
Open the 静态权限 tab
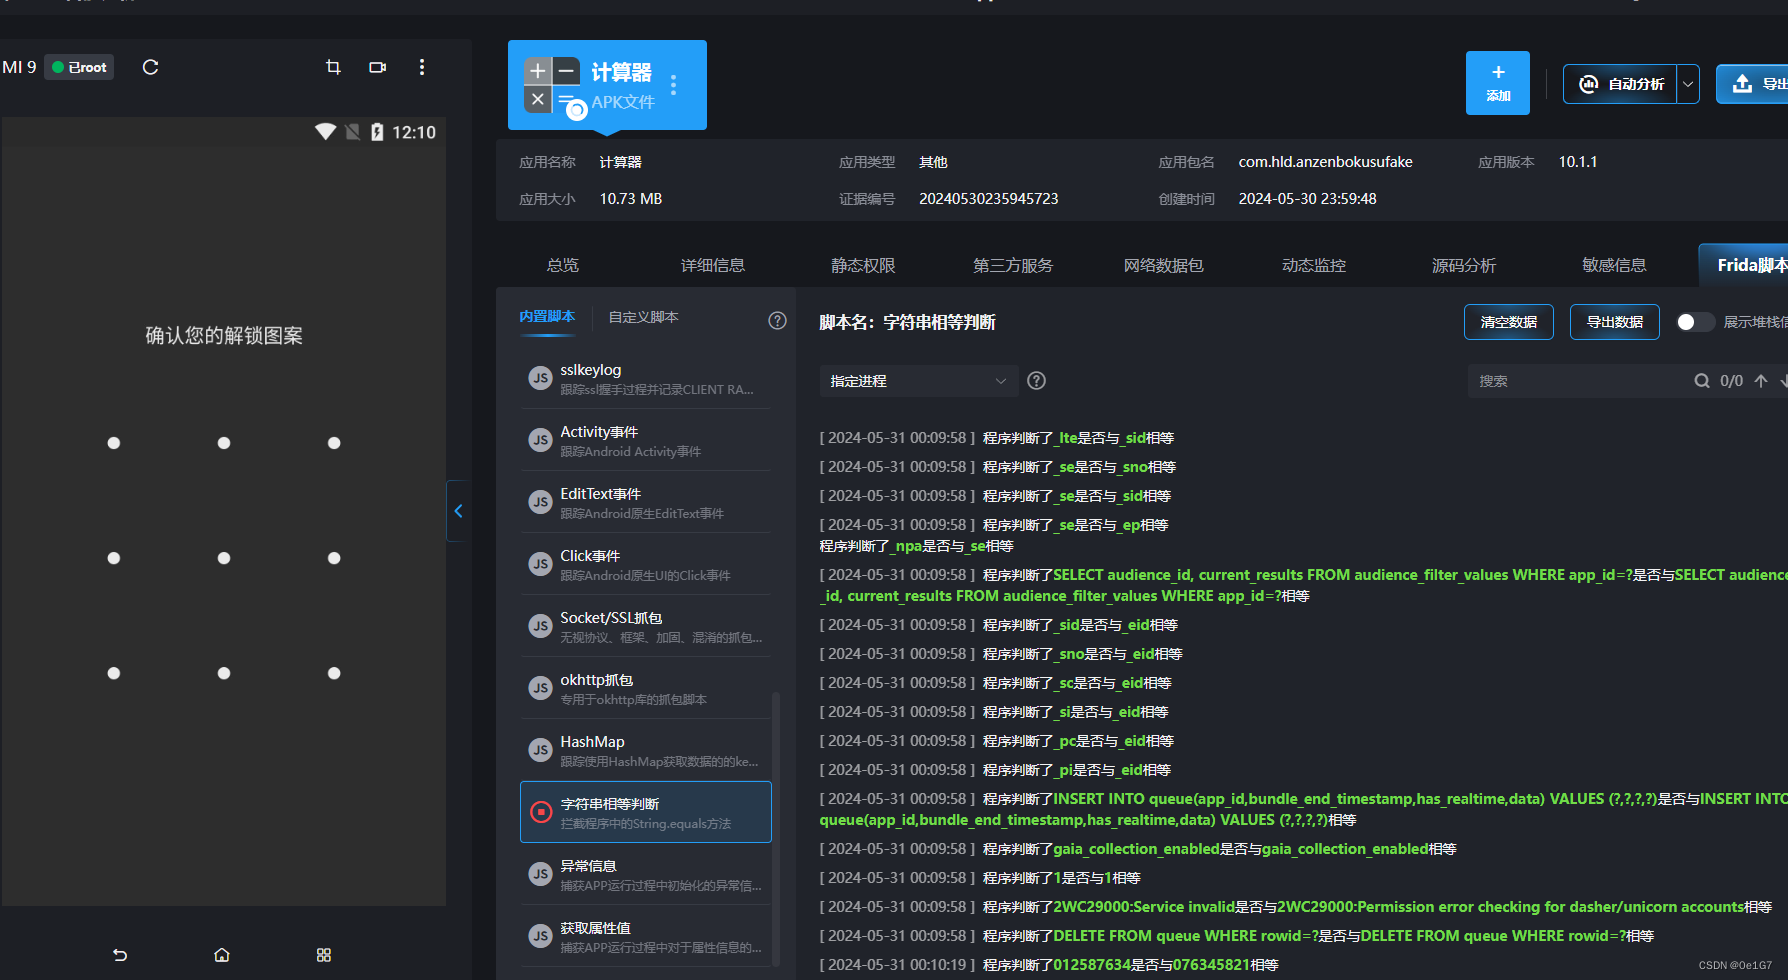pyautogui.click(x=863, y=265)
